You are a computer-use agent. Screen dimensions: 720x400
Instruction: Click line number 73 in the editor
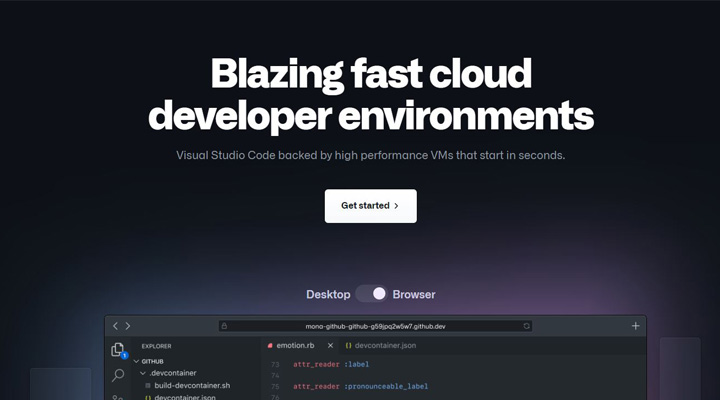tap(275, 365)
